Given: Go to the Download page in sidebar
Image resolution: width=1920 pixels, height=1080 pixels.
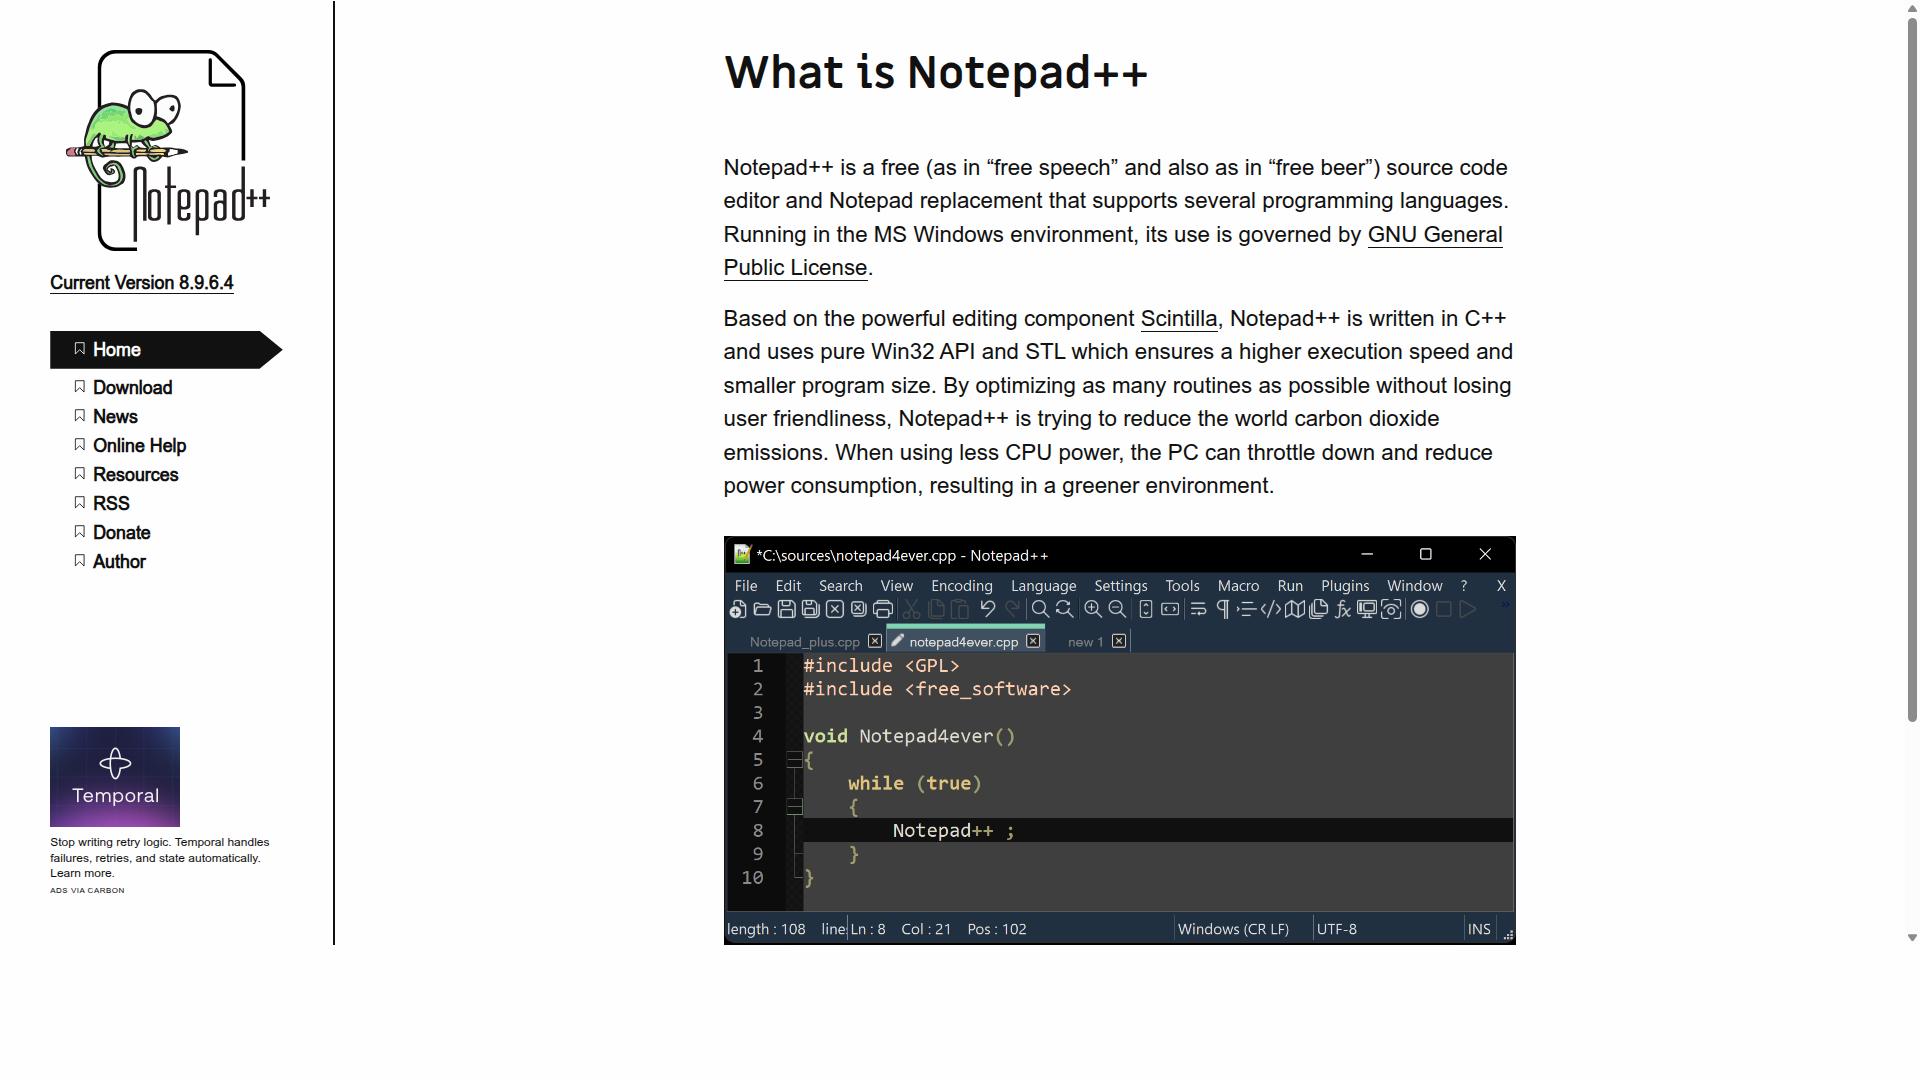Looking at the screenshot, I should [132, 388].
